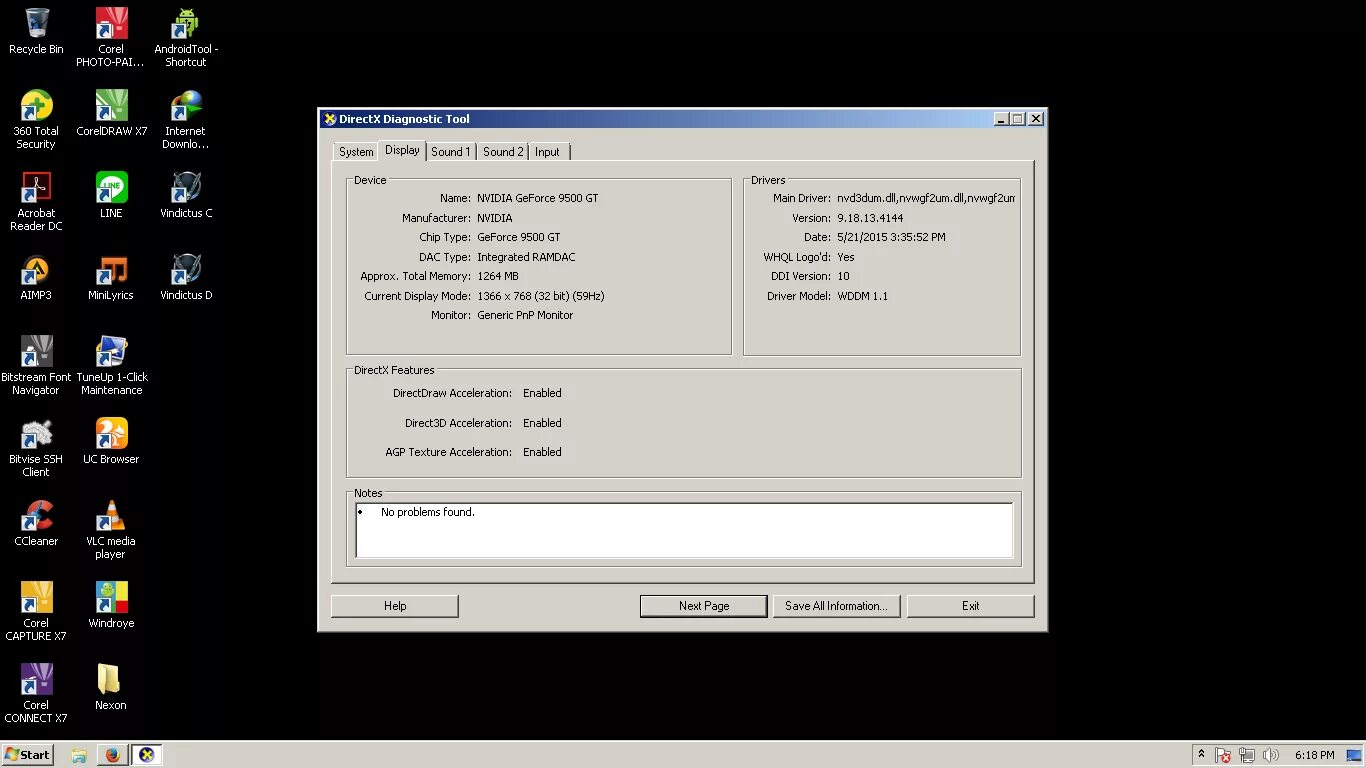Screen dimensions: 1366x768
Task: Click the AGP Texture Acceleration Enabled value
Action: 542,452
